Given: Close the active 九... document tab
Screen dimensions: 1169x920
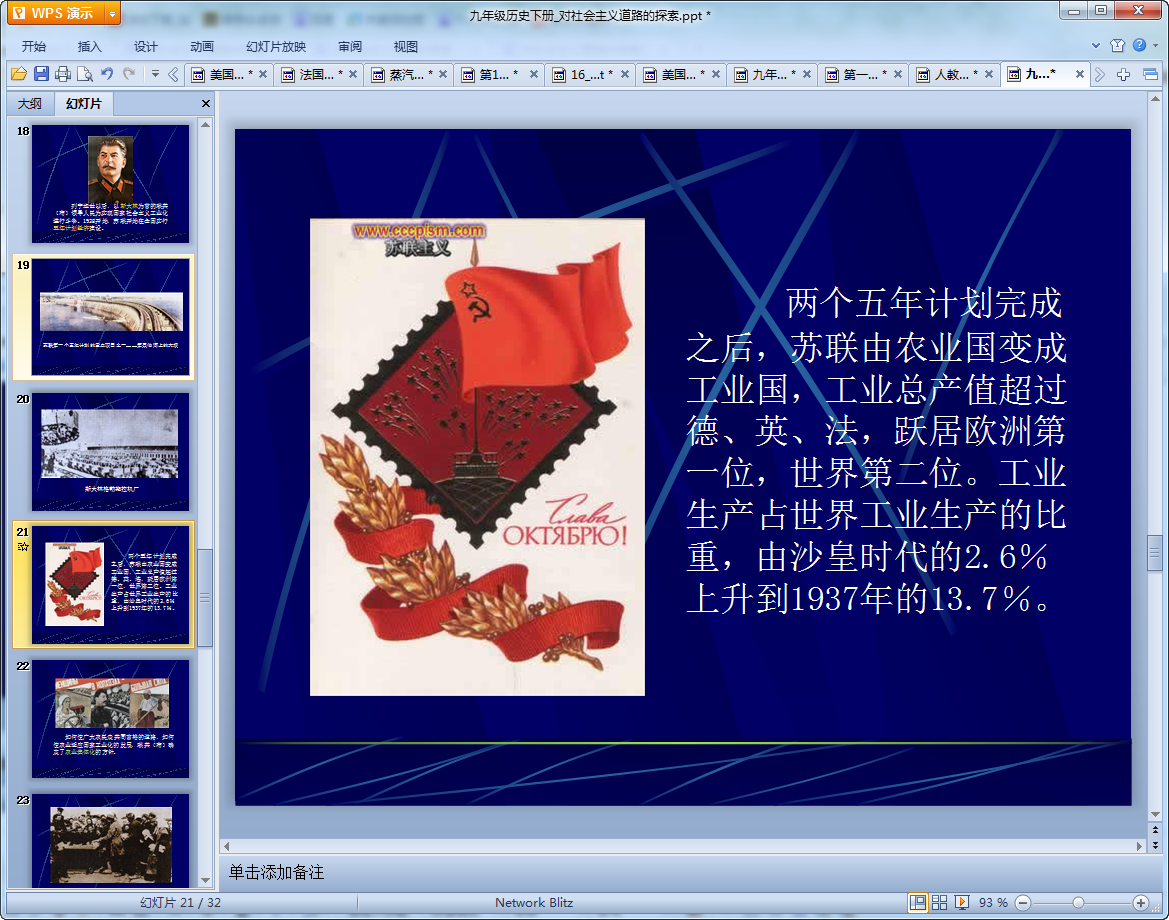Looking at the screenshot, I should [x=1080, y=74].
